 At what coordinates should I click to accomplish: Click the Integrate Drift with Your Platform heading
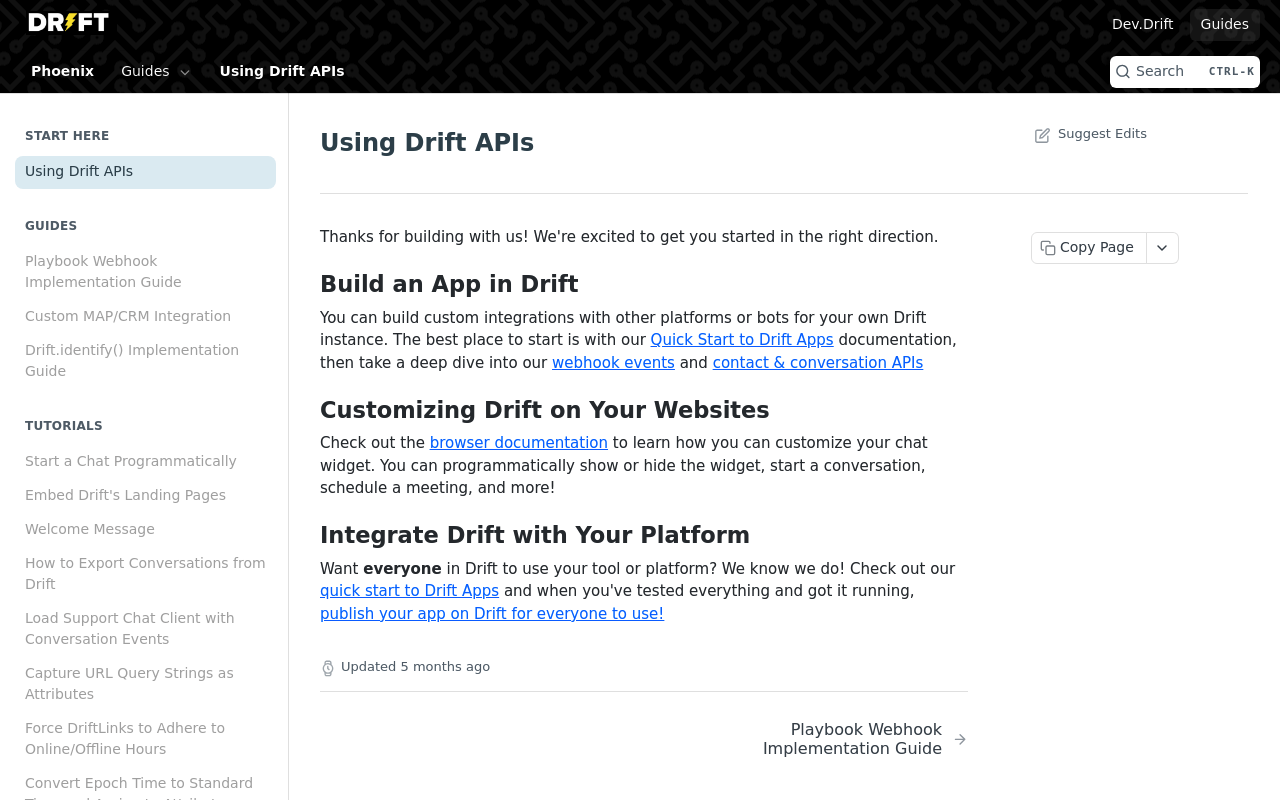point(535,535)
